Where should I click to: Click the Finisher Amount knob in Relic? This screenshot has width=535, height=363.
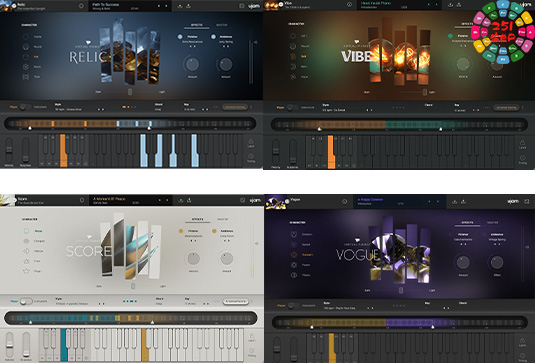(192, 64)
